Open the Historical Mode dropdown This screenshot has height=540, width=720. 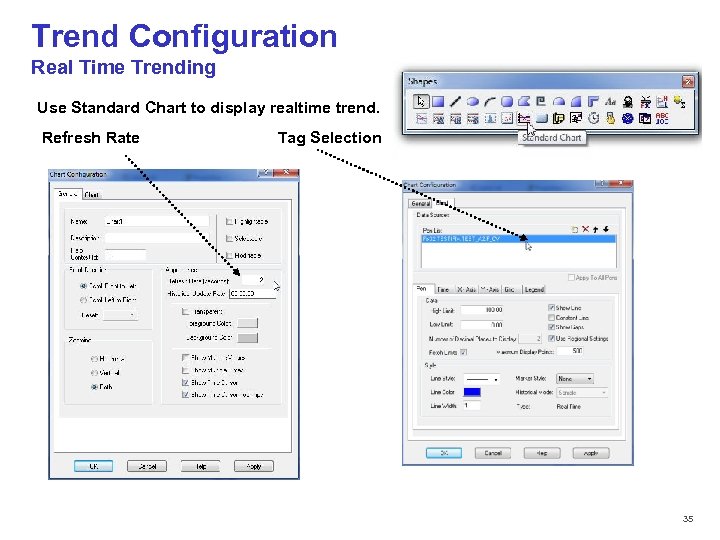click(582, 393)
